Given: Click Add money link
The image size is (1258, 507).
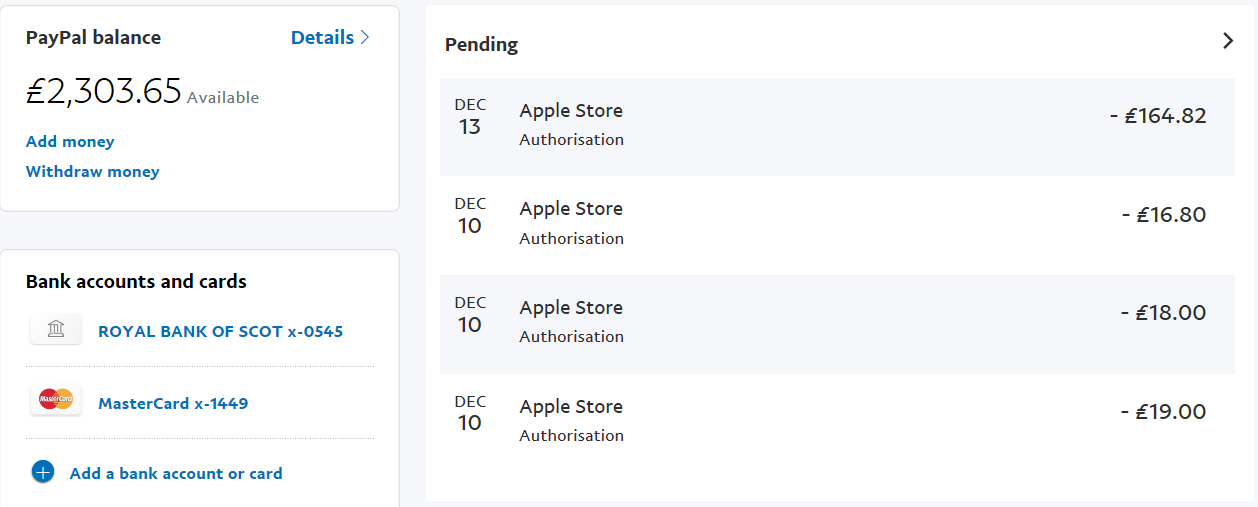Looking at the screenshot, I should [70, 141].
